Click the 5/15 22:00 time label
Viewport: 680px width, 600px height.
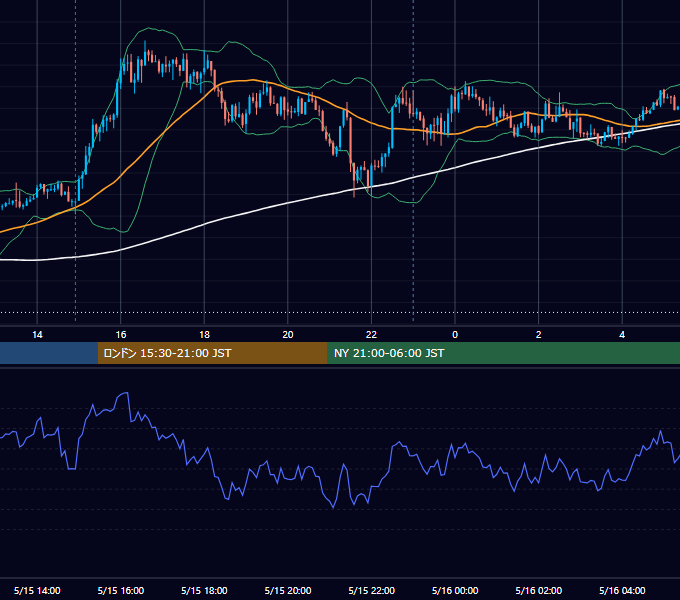(372, 590)
